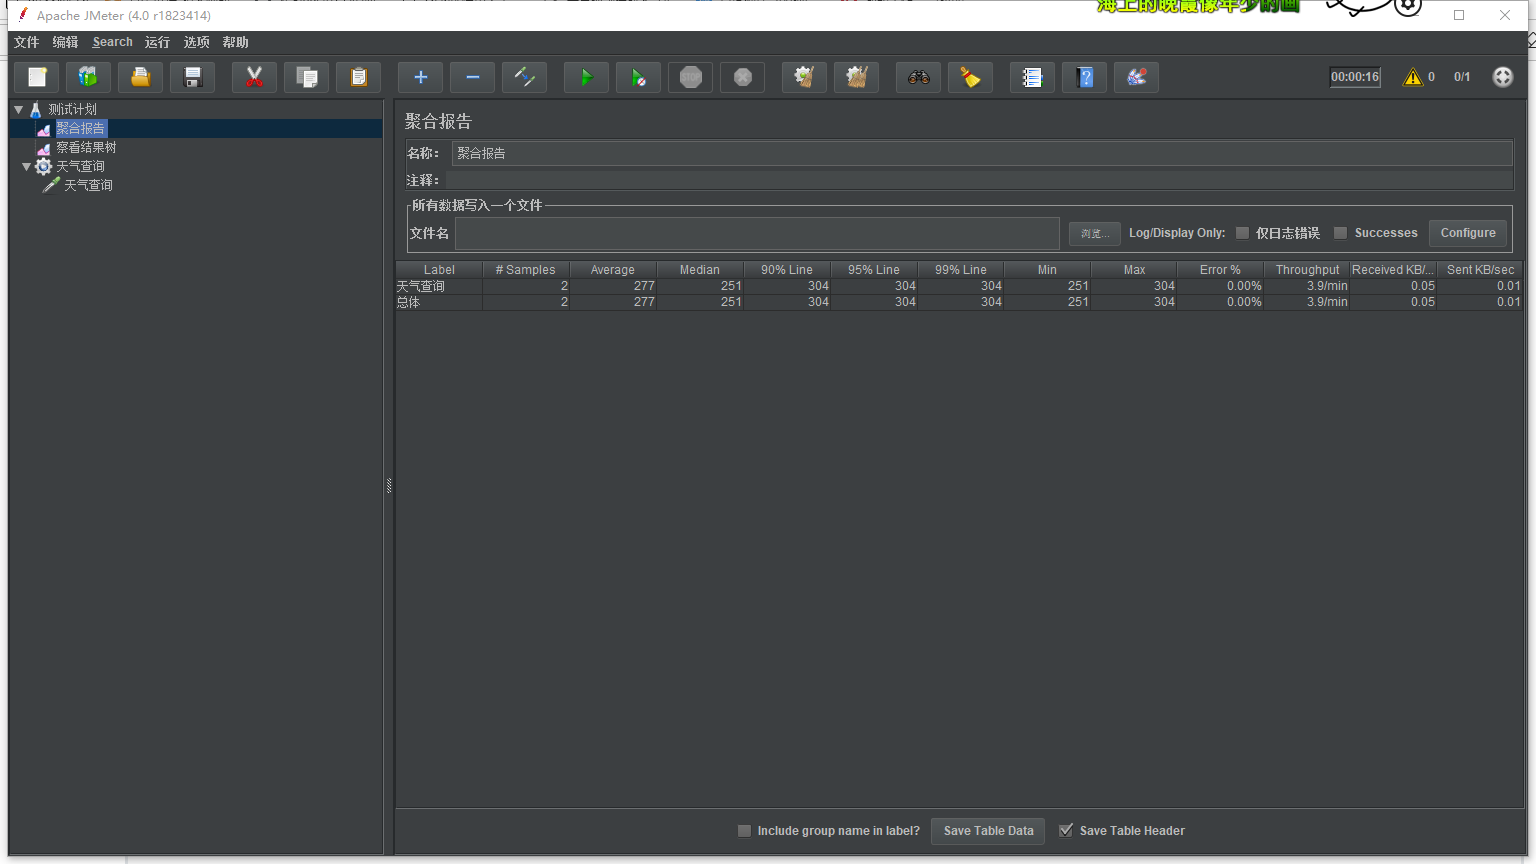This screenshot has height=864, width=1536.
Task: Click the Open file folder icon
Action: 141,77
